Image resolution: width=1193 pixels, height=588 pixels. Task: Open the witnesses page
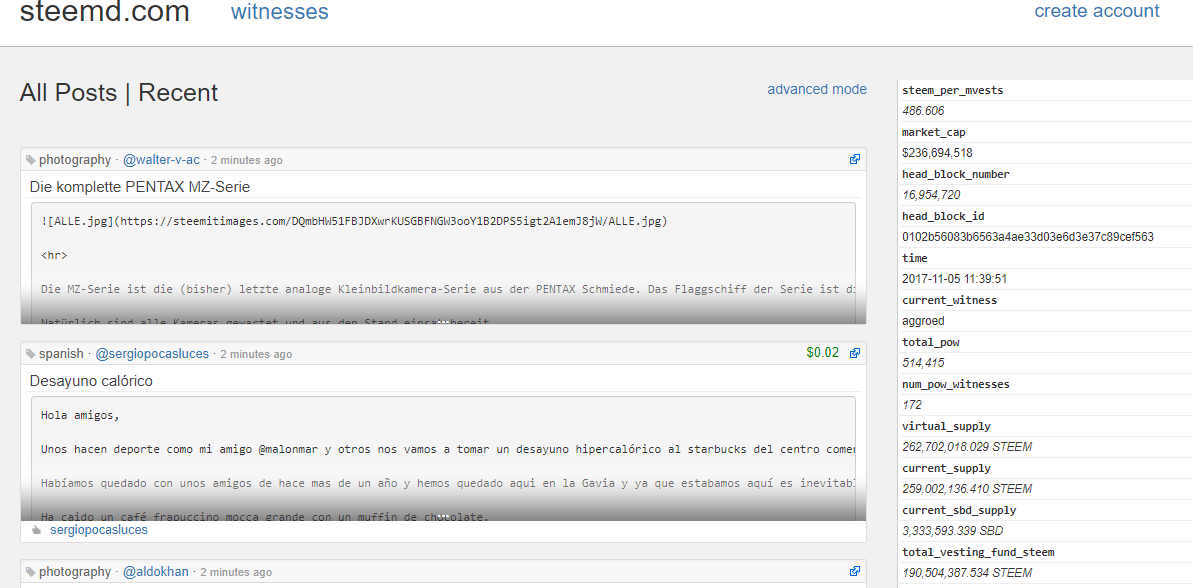coord(280,11)
